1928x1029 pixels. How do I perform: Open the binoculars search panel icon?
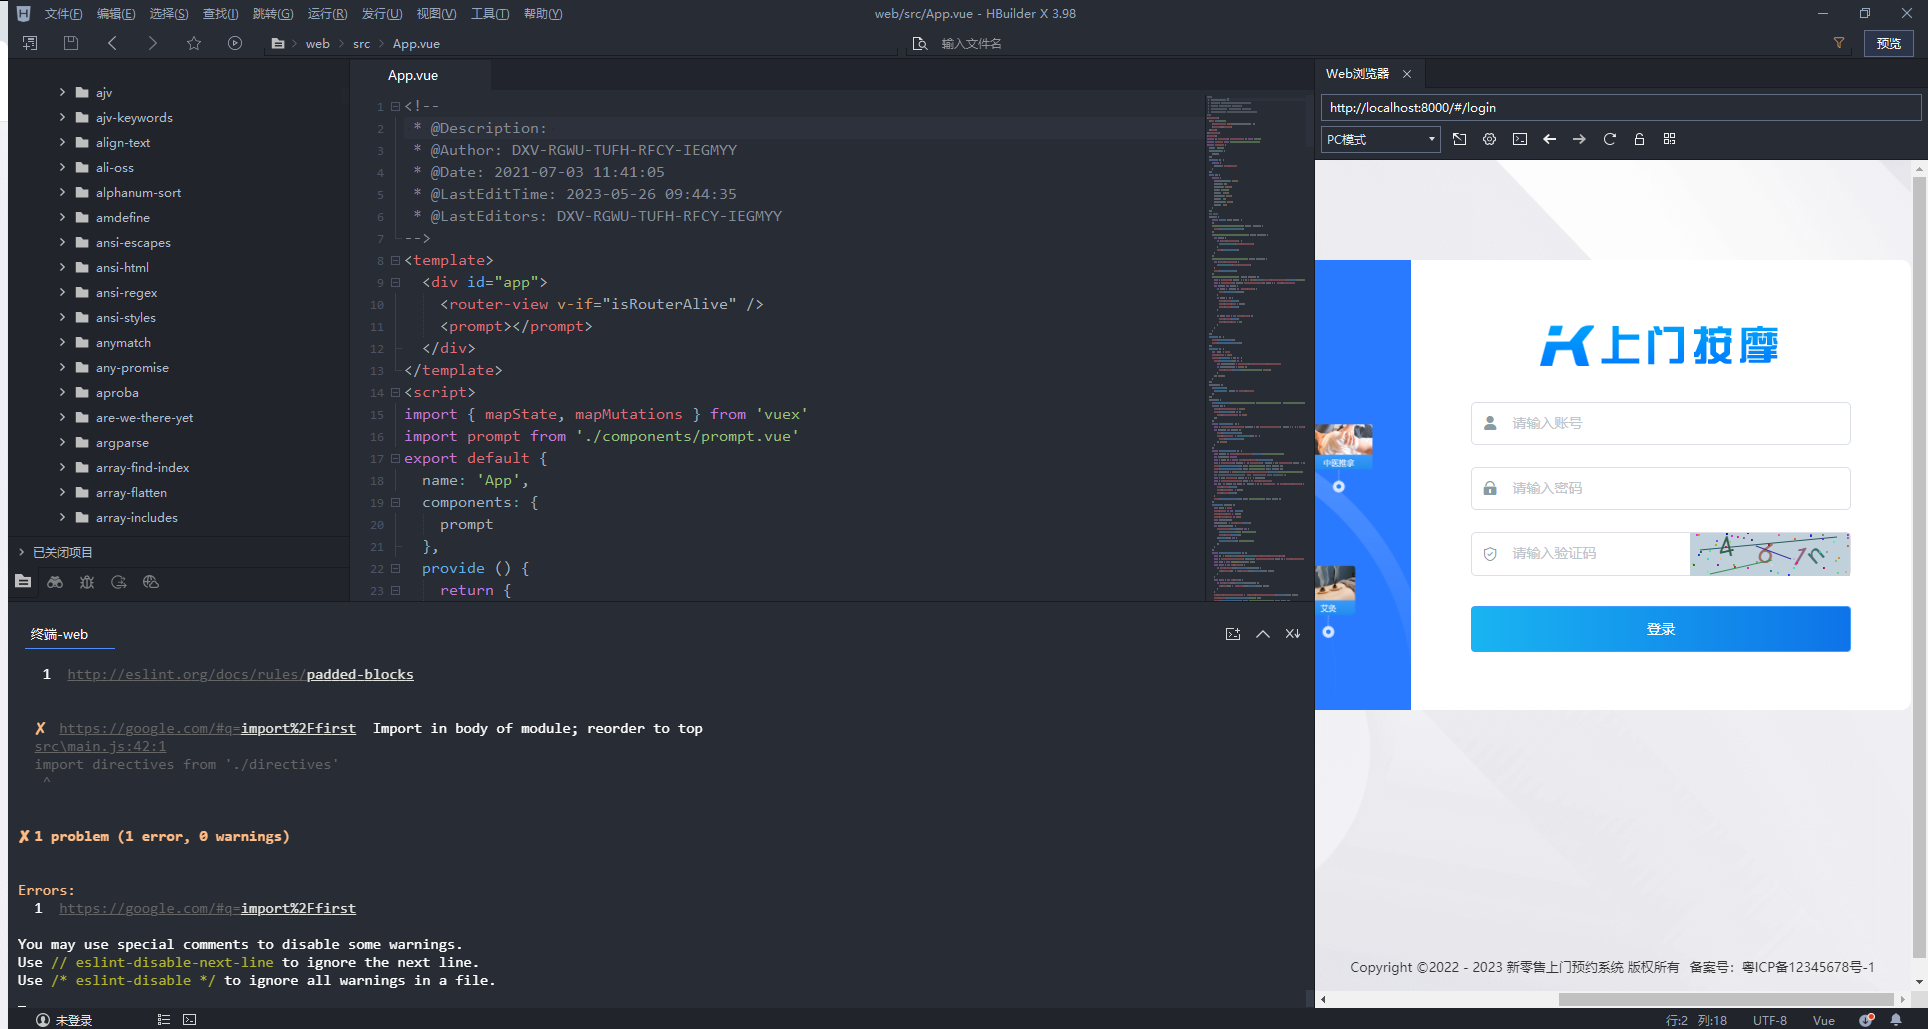pos(55,582)
